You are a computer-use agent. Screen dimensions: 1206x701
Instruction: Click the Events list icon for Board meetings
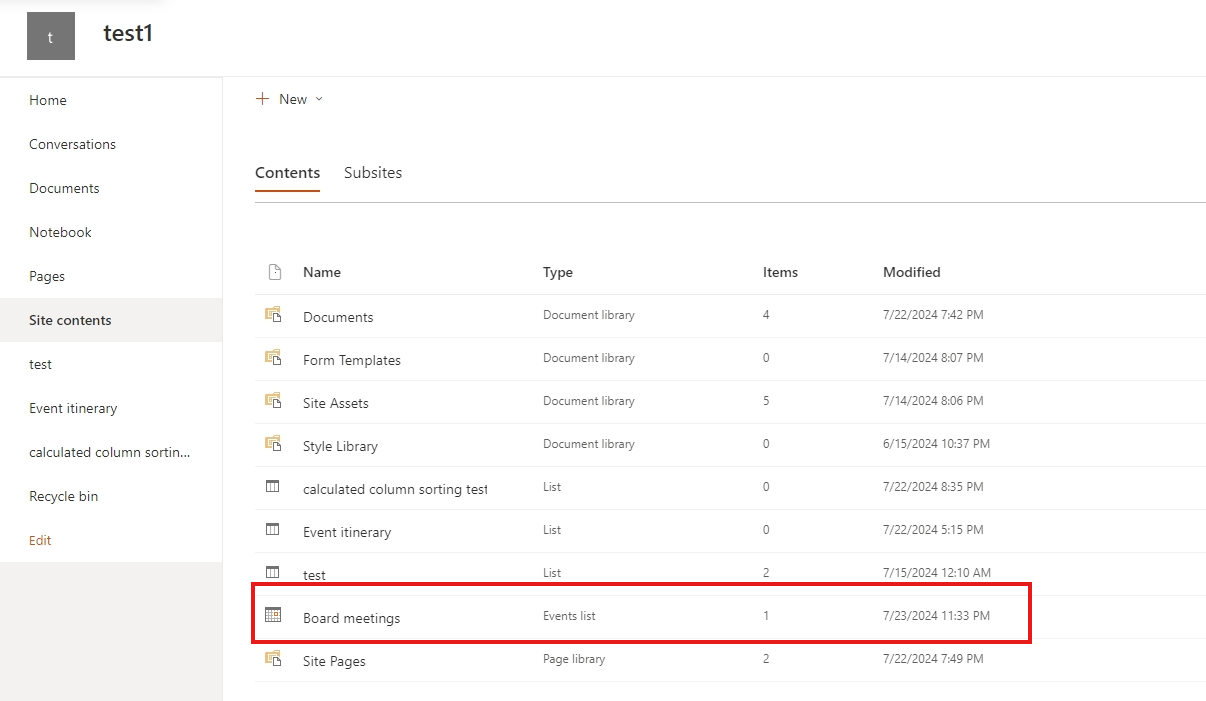click(272, 615)
